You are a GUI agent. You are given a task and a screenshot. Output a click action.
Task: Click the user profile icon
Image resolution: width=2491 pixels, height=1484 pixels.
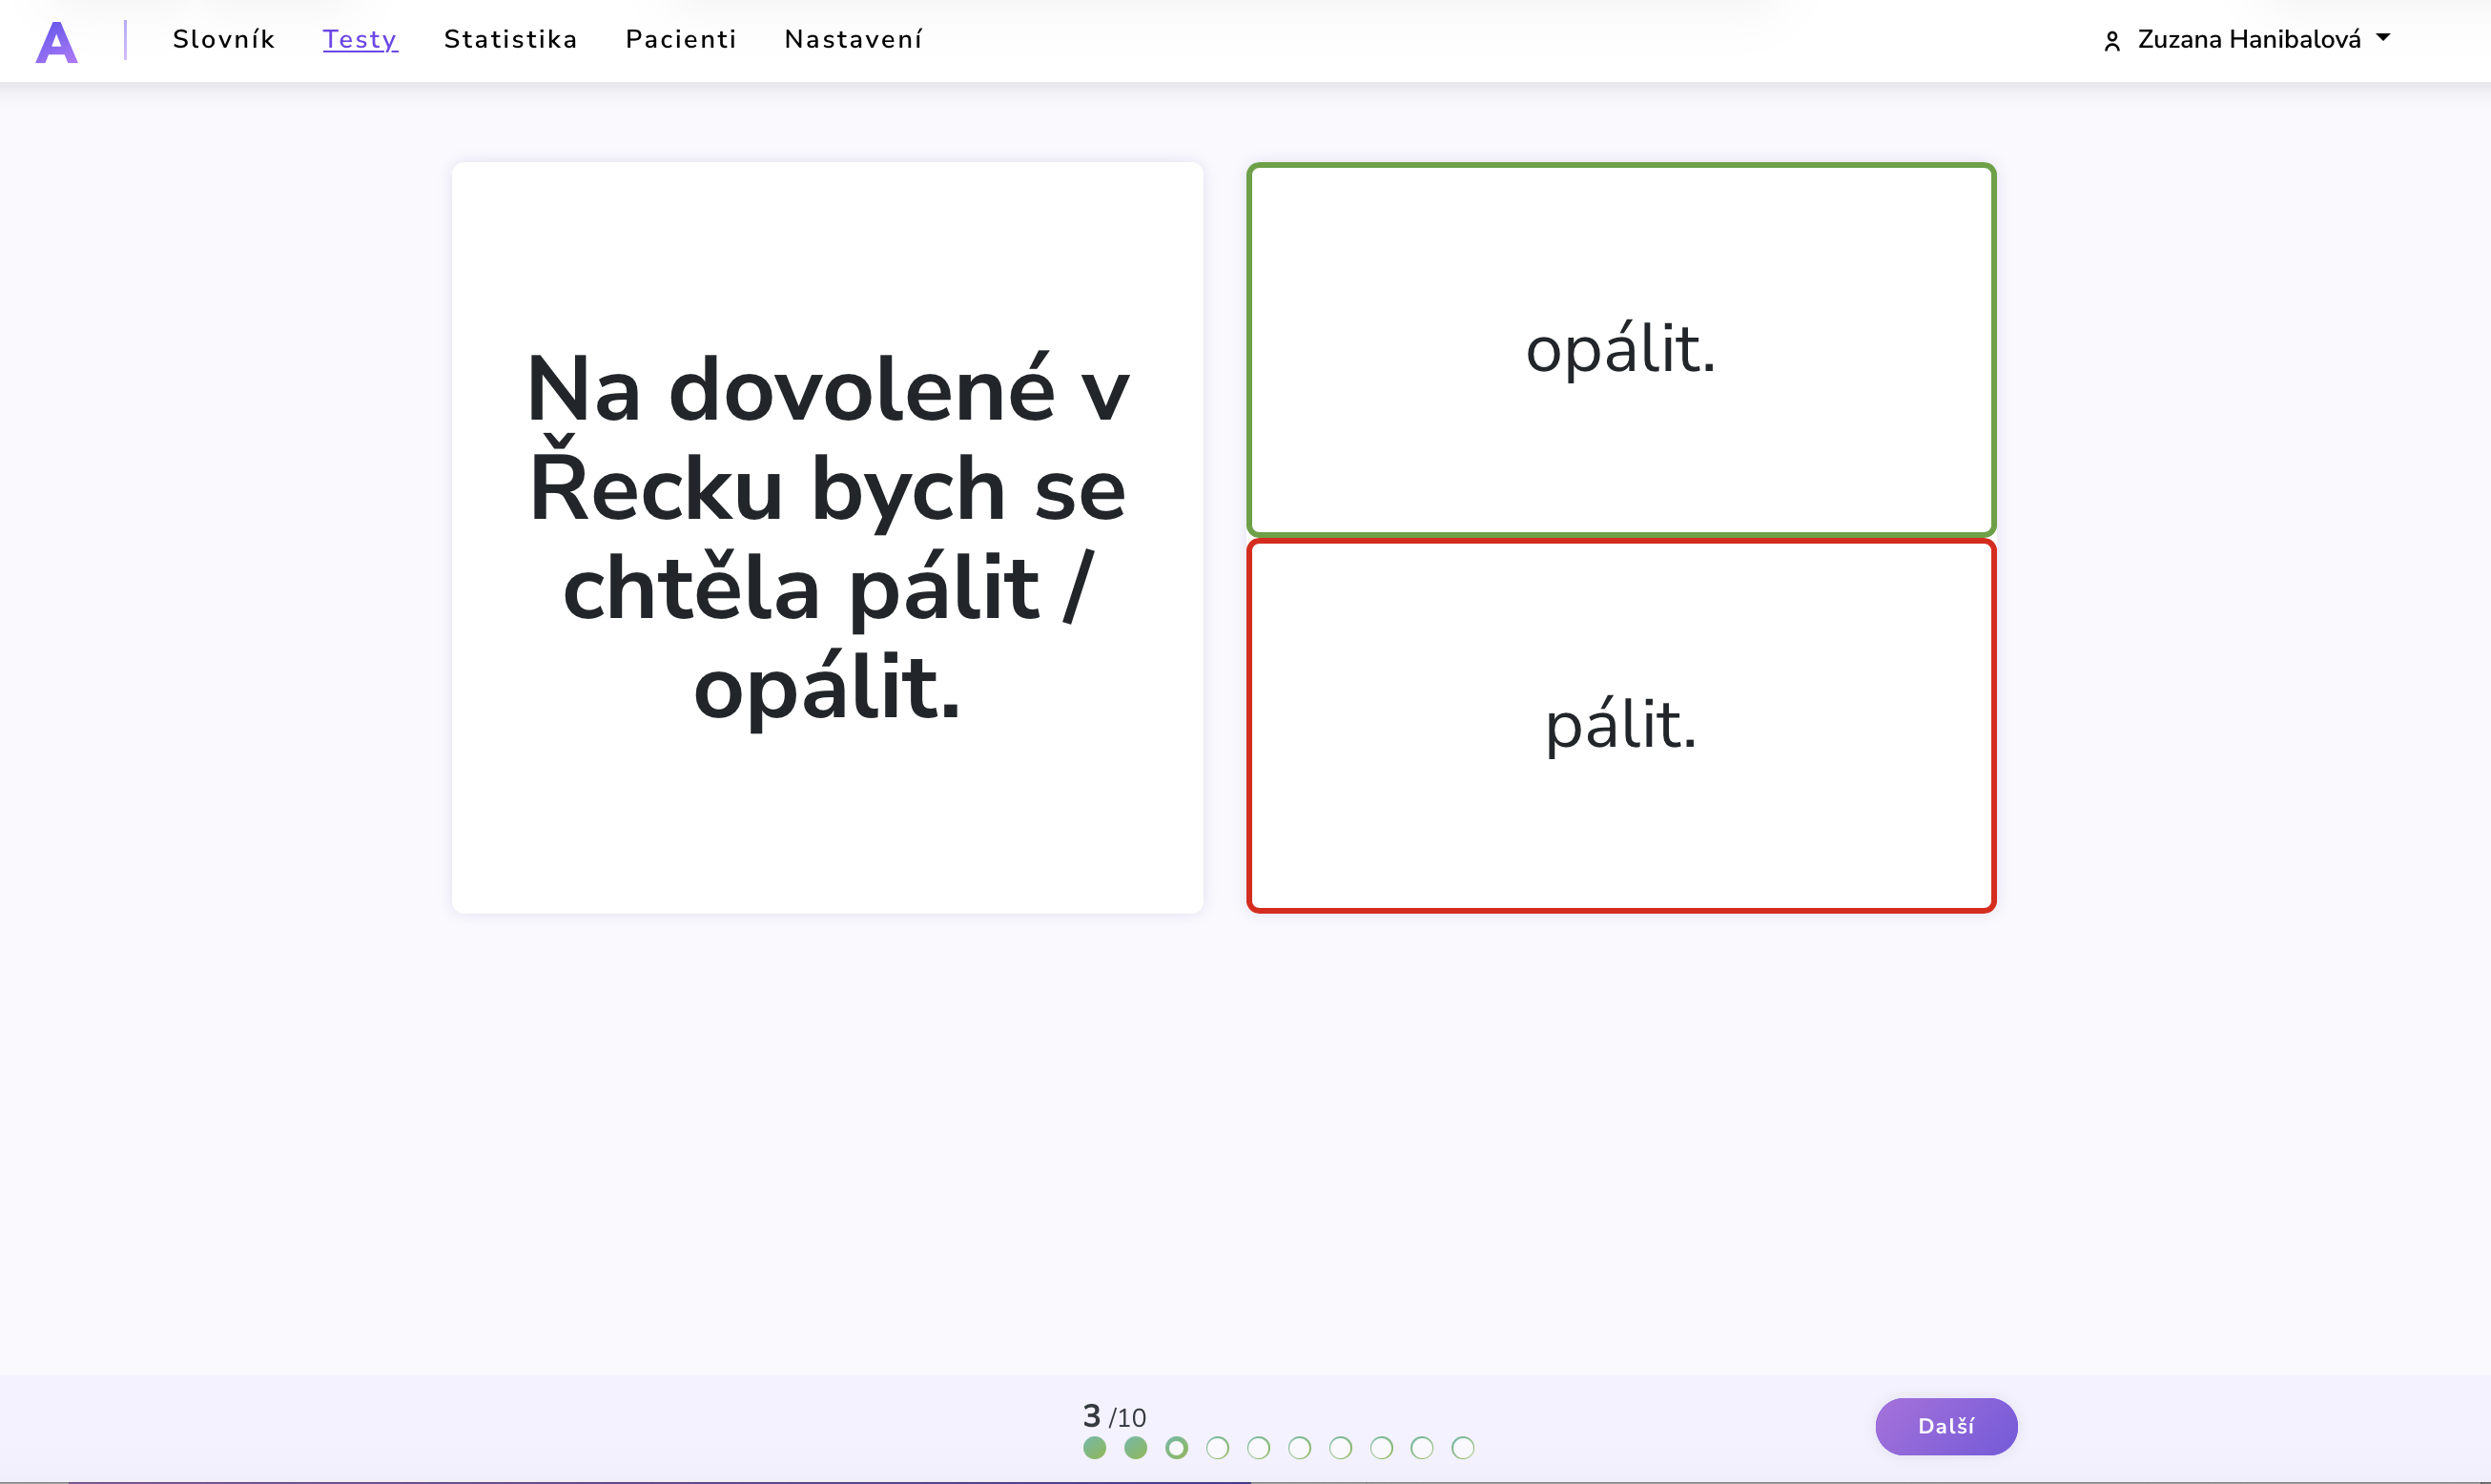(2111, 41)
